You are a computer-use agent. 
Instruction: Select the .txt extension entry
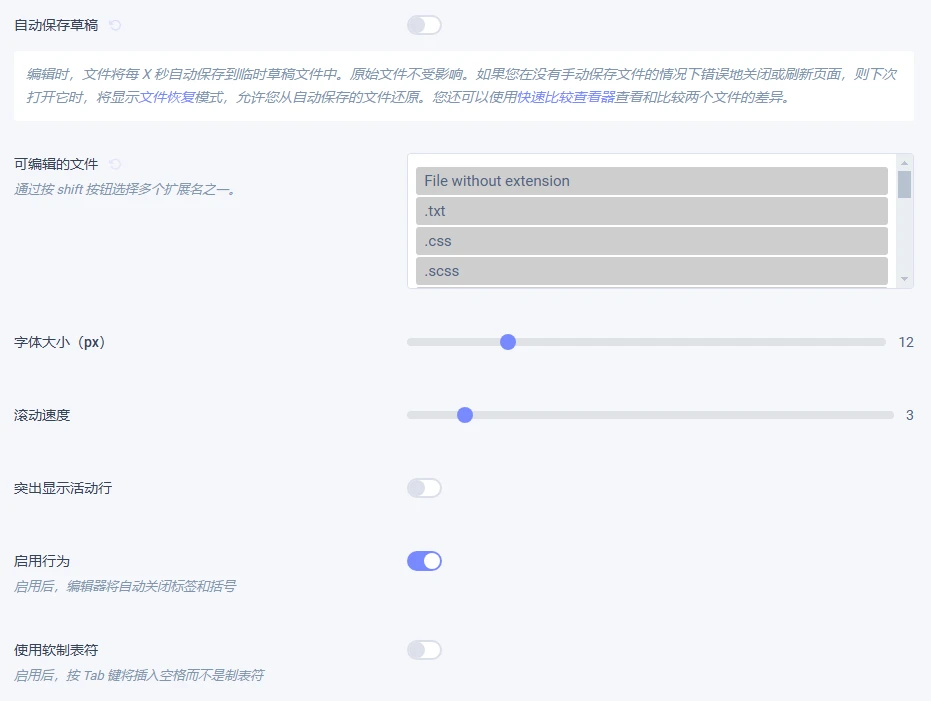point(650,211)
